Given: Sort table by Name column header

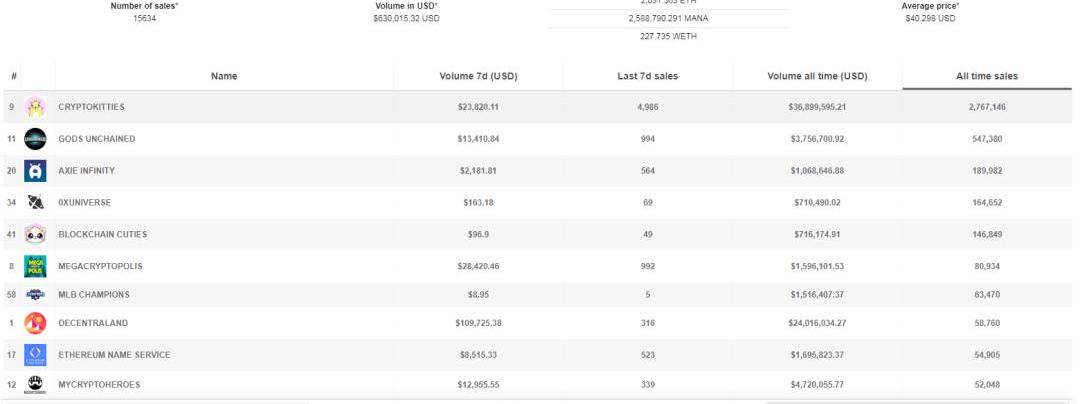Looking at the screenshot, I should tap(224, 76).
